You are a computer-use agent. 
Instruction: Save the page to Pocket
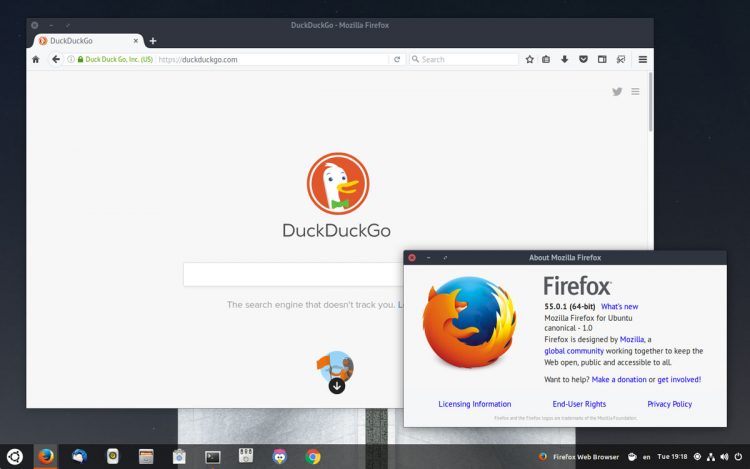pos(583,59)
